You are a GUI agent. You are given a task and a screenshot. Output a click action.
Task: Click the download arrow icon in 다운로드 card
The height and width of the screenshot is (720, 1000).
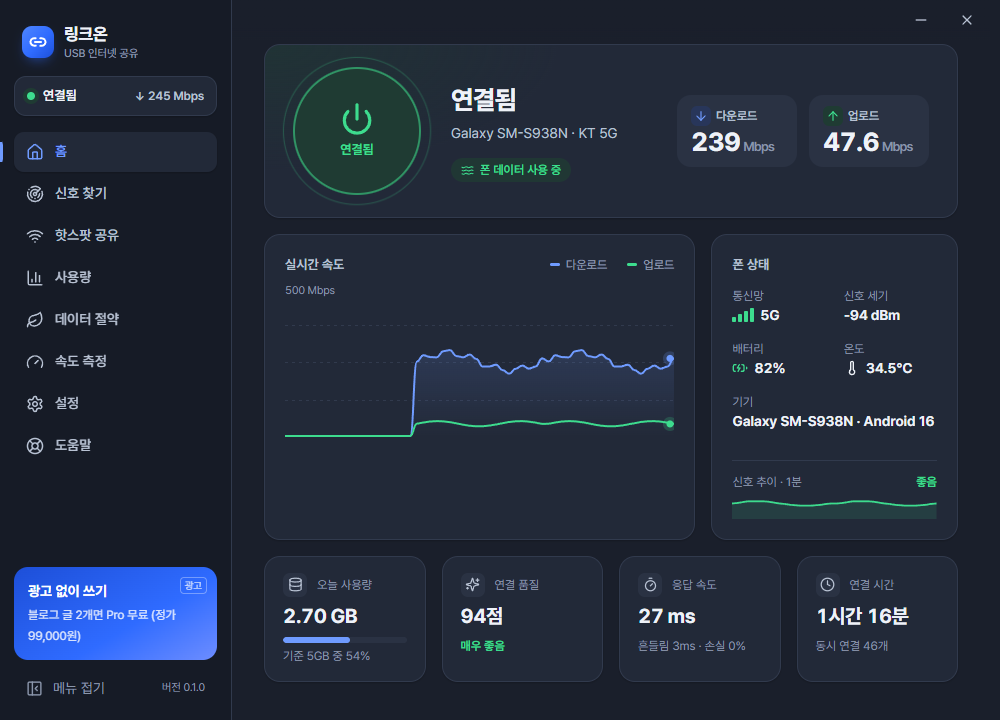701,115
